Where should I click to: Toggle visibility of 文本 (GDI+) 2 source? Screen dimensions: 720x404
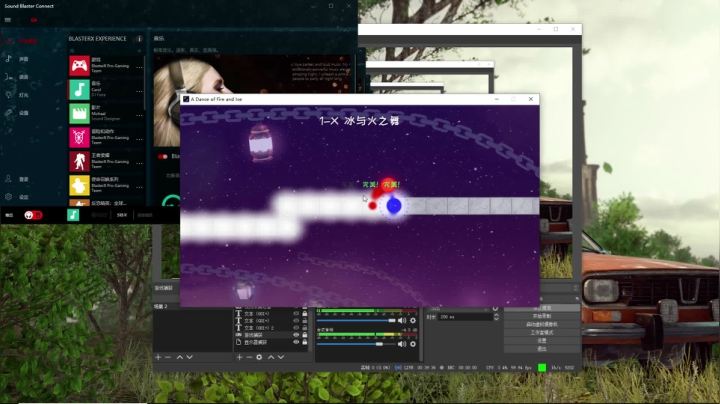(296, 328)
